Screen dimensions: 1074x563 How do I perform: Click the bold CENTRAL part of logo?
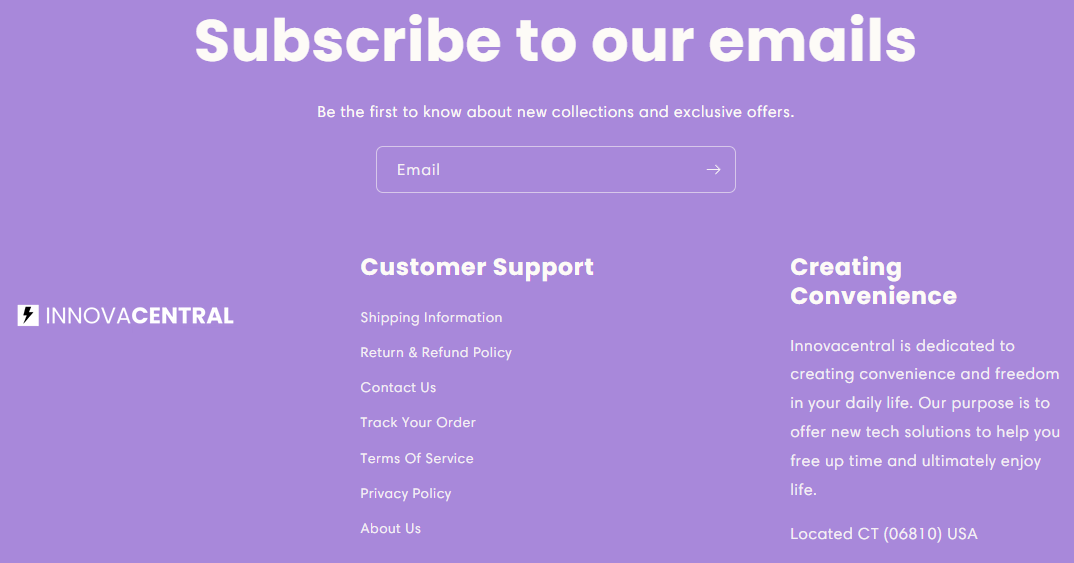[182, 316]
